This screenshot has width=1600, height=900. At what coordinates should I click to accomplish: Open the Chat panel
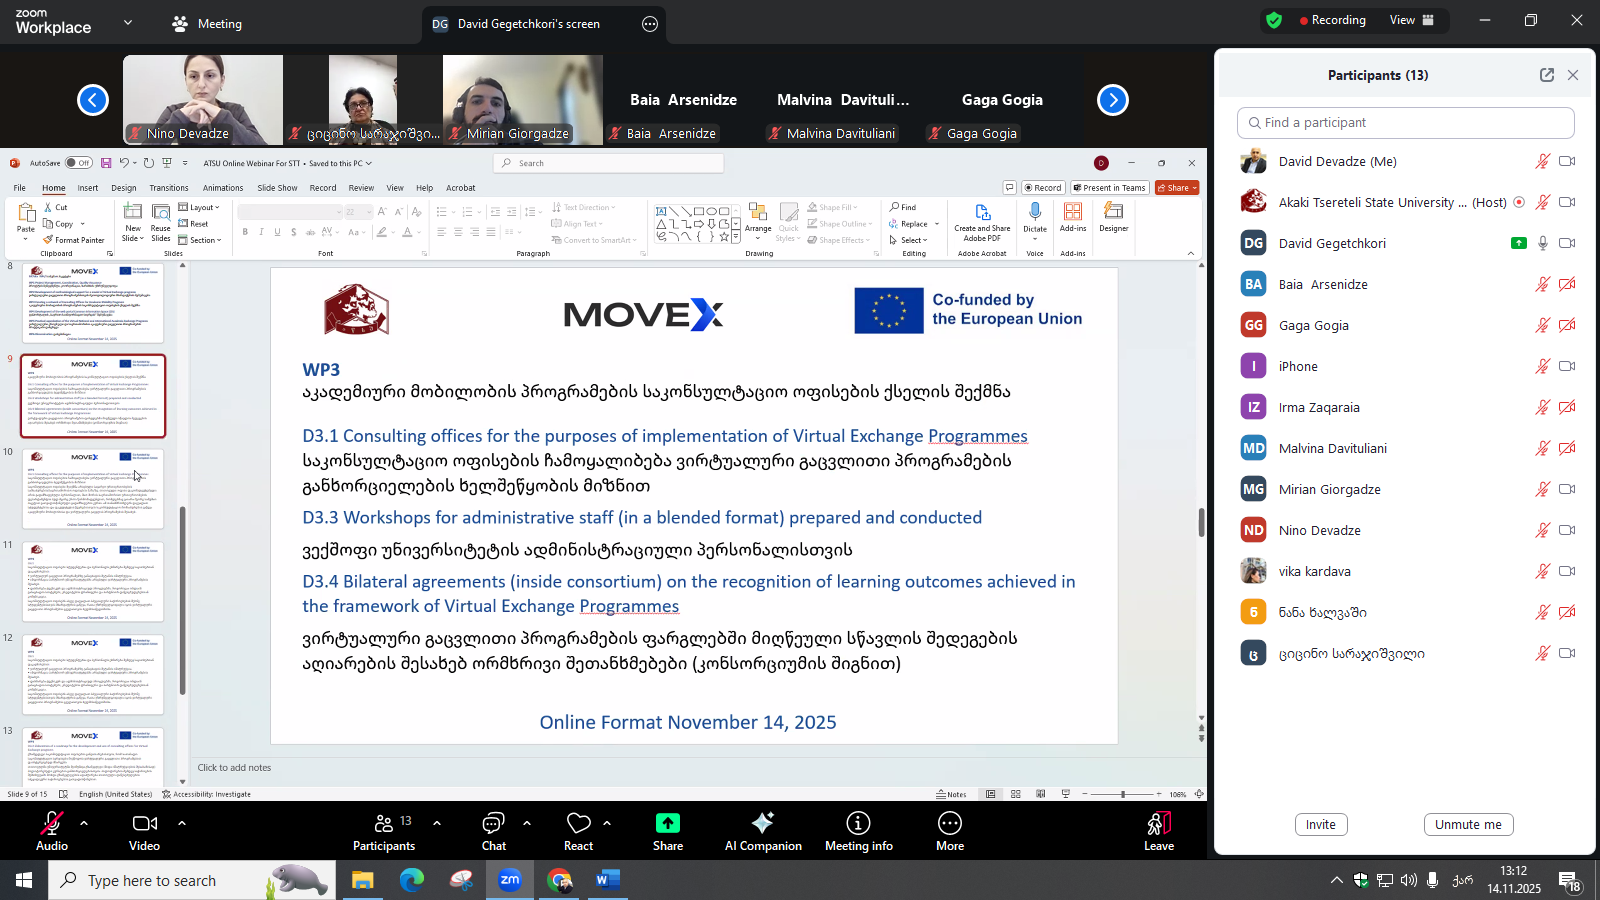tap(493, 823)
